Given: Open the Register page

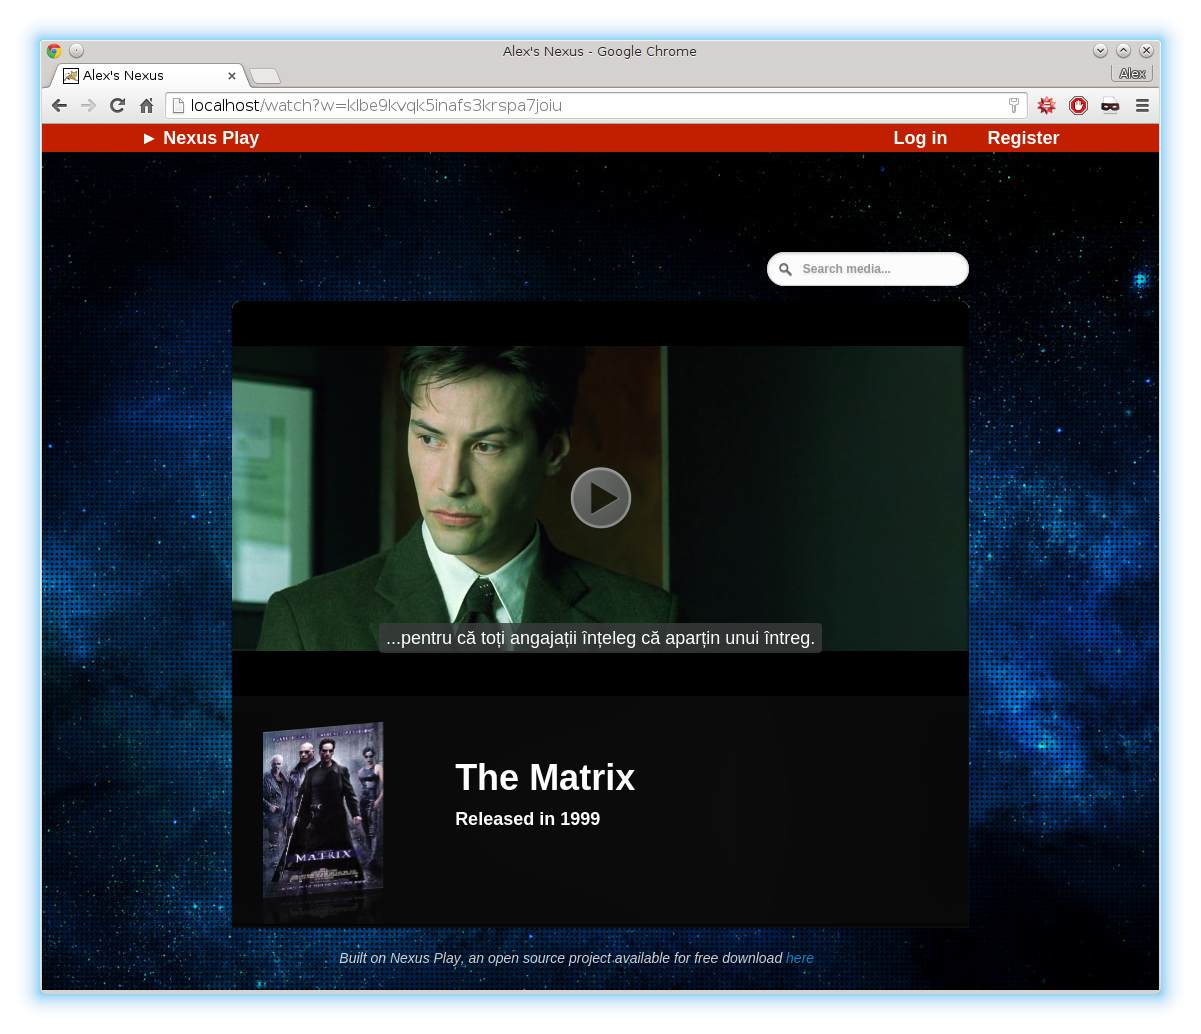Looking at the screenshot, I should (x=1023, y=138).
